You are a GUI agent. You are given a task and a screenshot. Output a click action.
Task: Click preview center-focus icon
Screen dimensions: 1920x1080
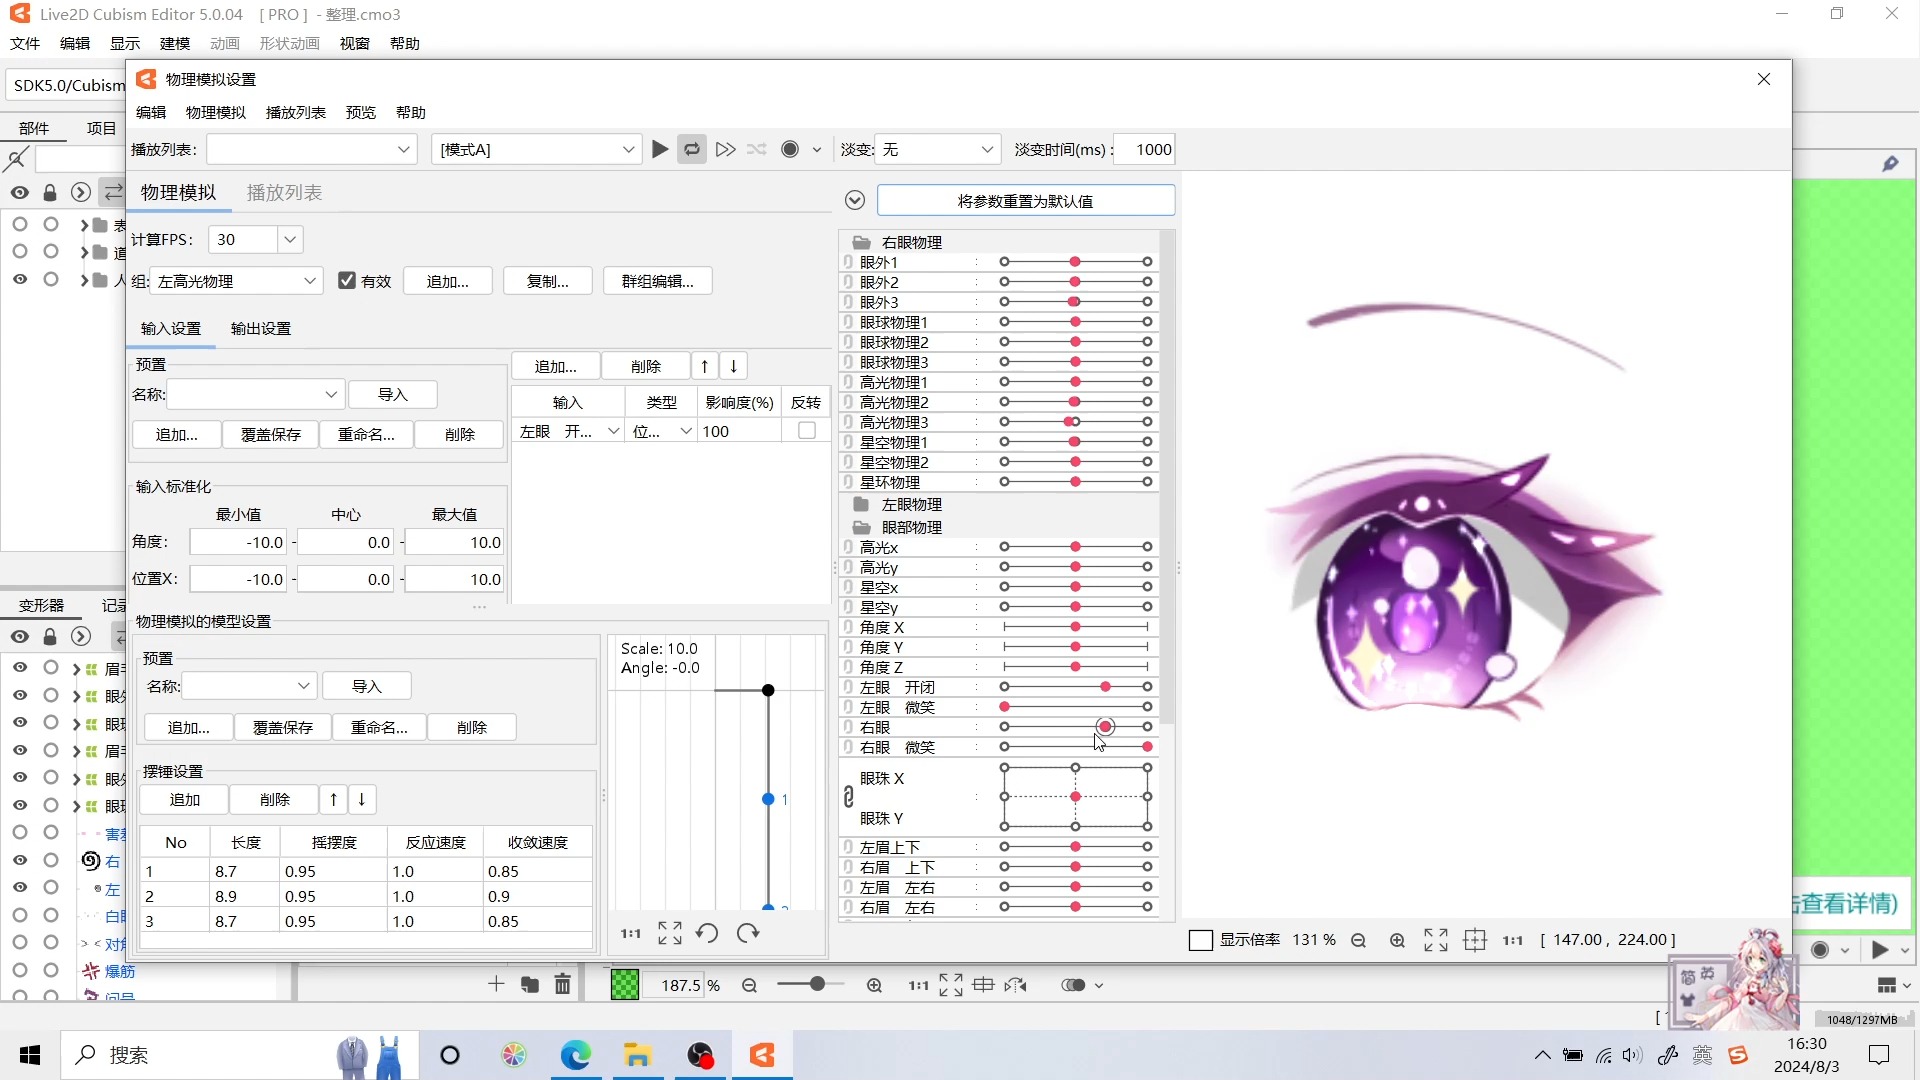[x=1475, y=940]
